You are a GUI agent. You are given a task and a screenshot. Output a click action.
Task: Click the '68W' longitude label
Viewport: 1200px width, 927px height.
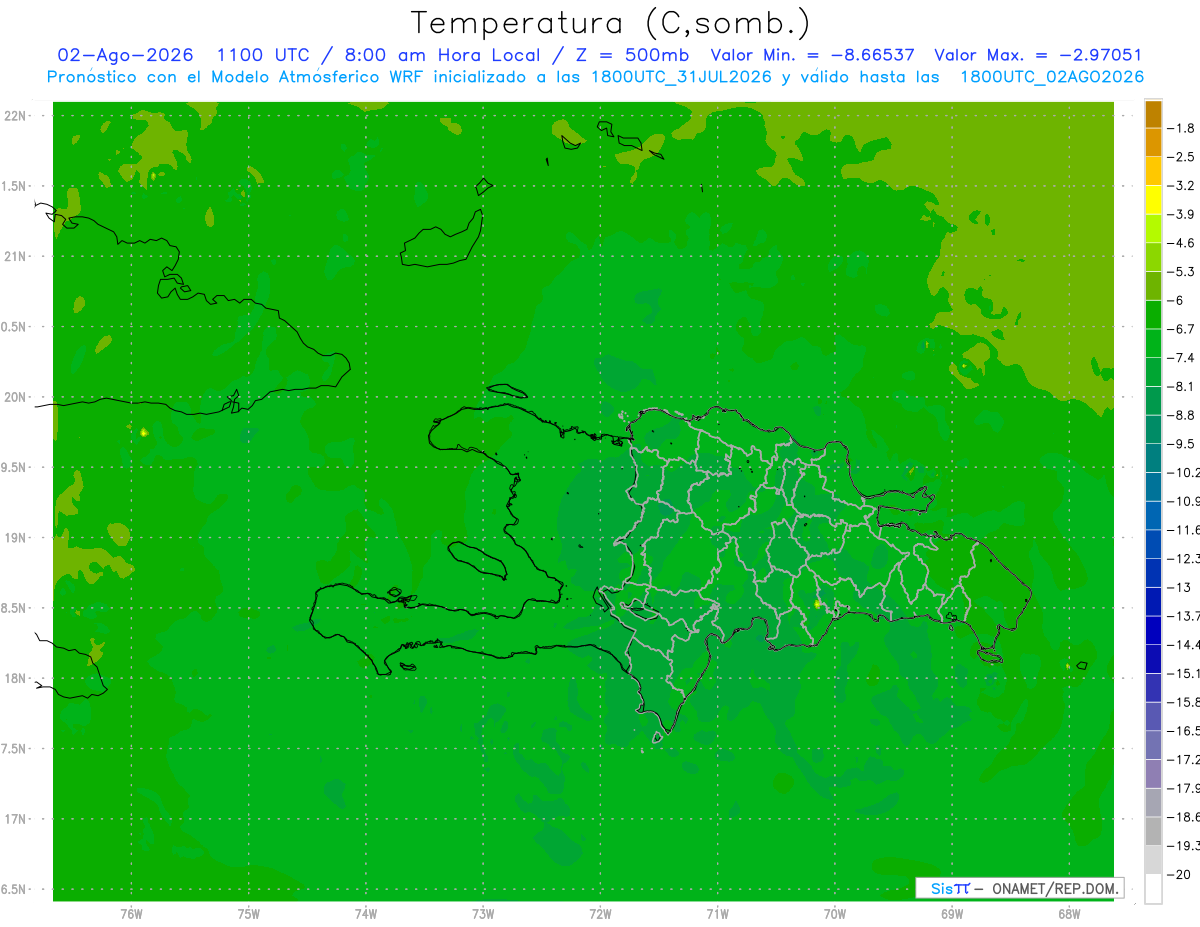(1069, 914)
